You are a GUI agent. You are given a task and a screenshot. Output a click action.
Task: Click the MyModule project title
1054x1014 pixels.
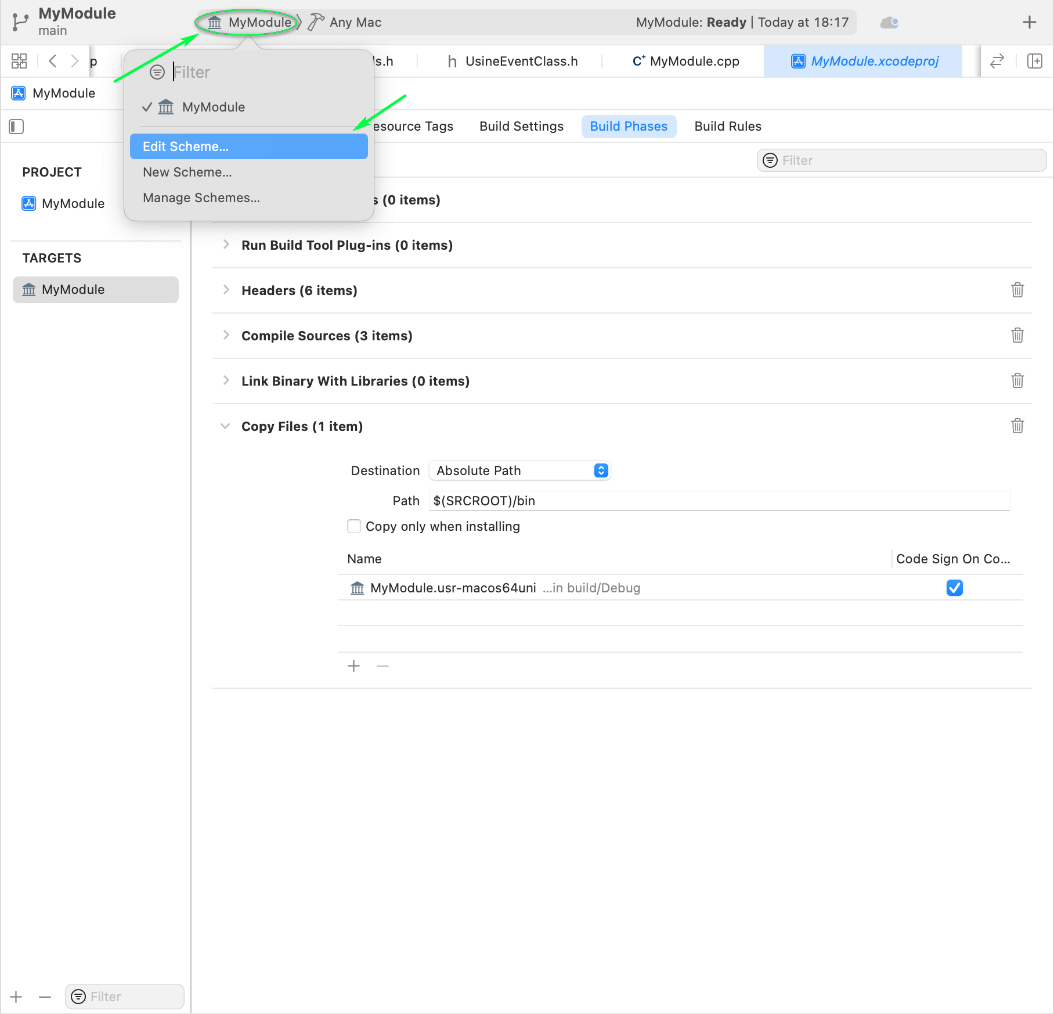tap(77, 13)
